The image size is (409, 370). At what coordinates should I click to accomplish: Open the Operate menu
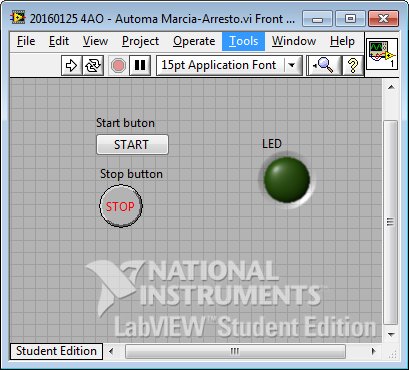194,41
